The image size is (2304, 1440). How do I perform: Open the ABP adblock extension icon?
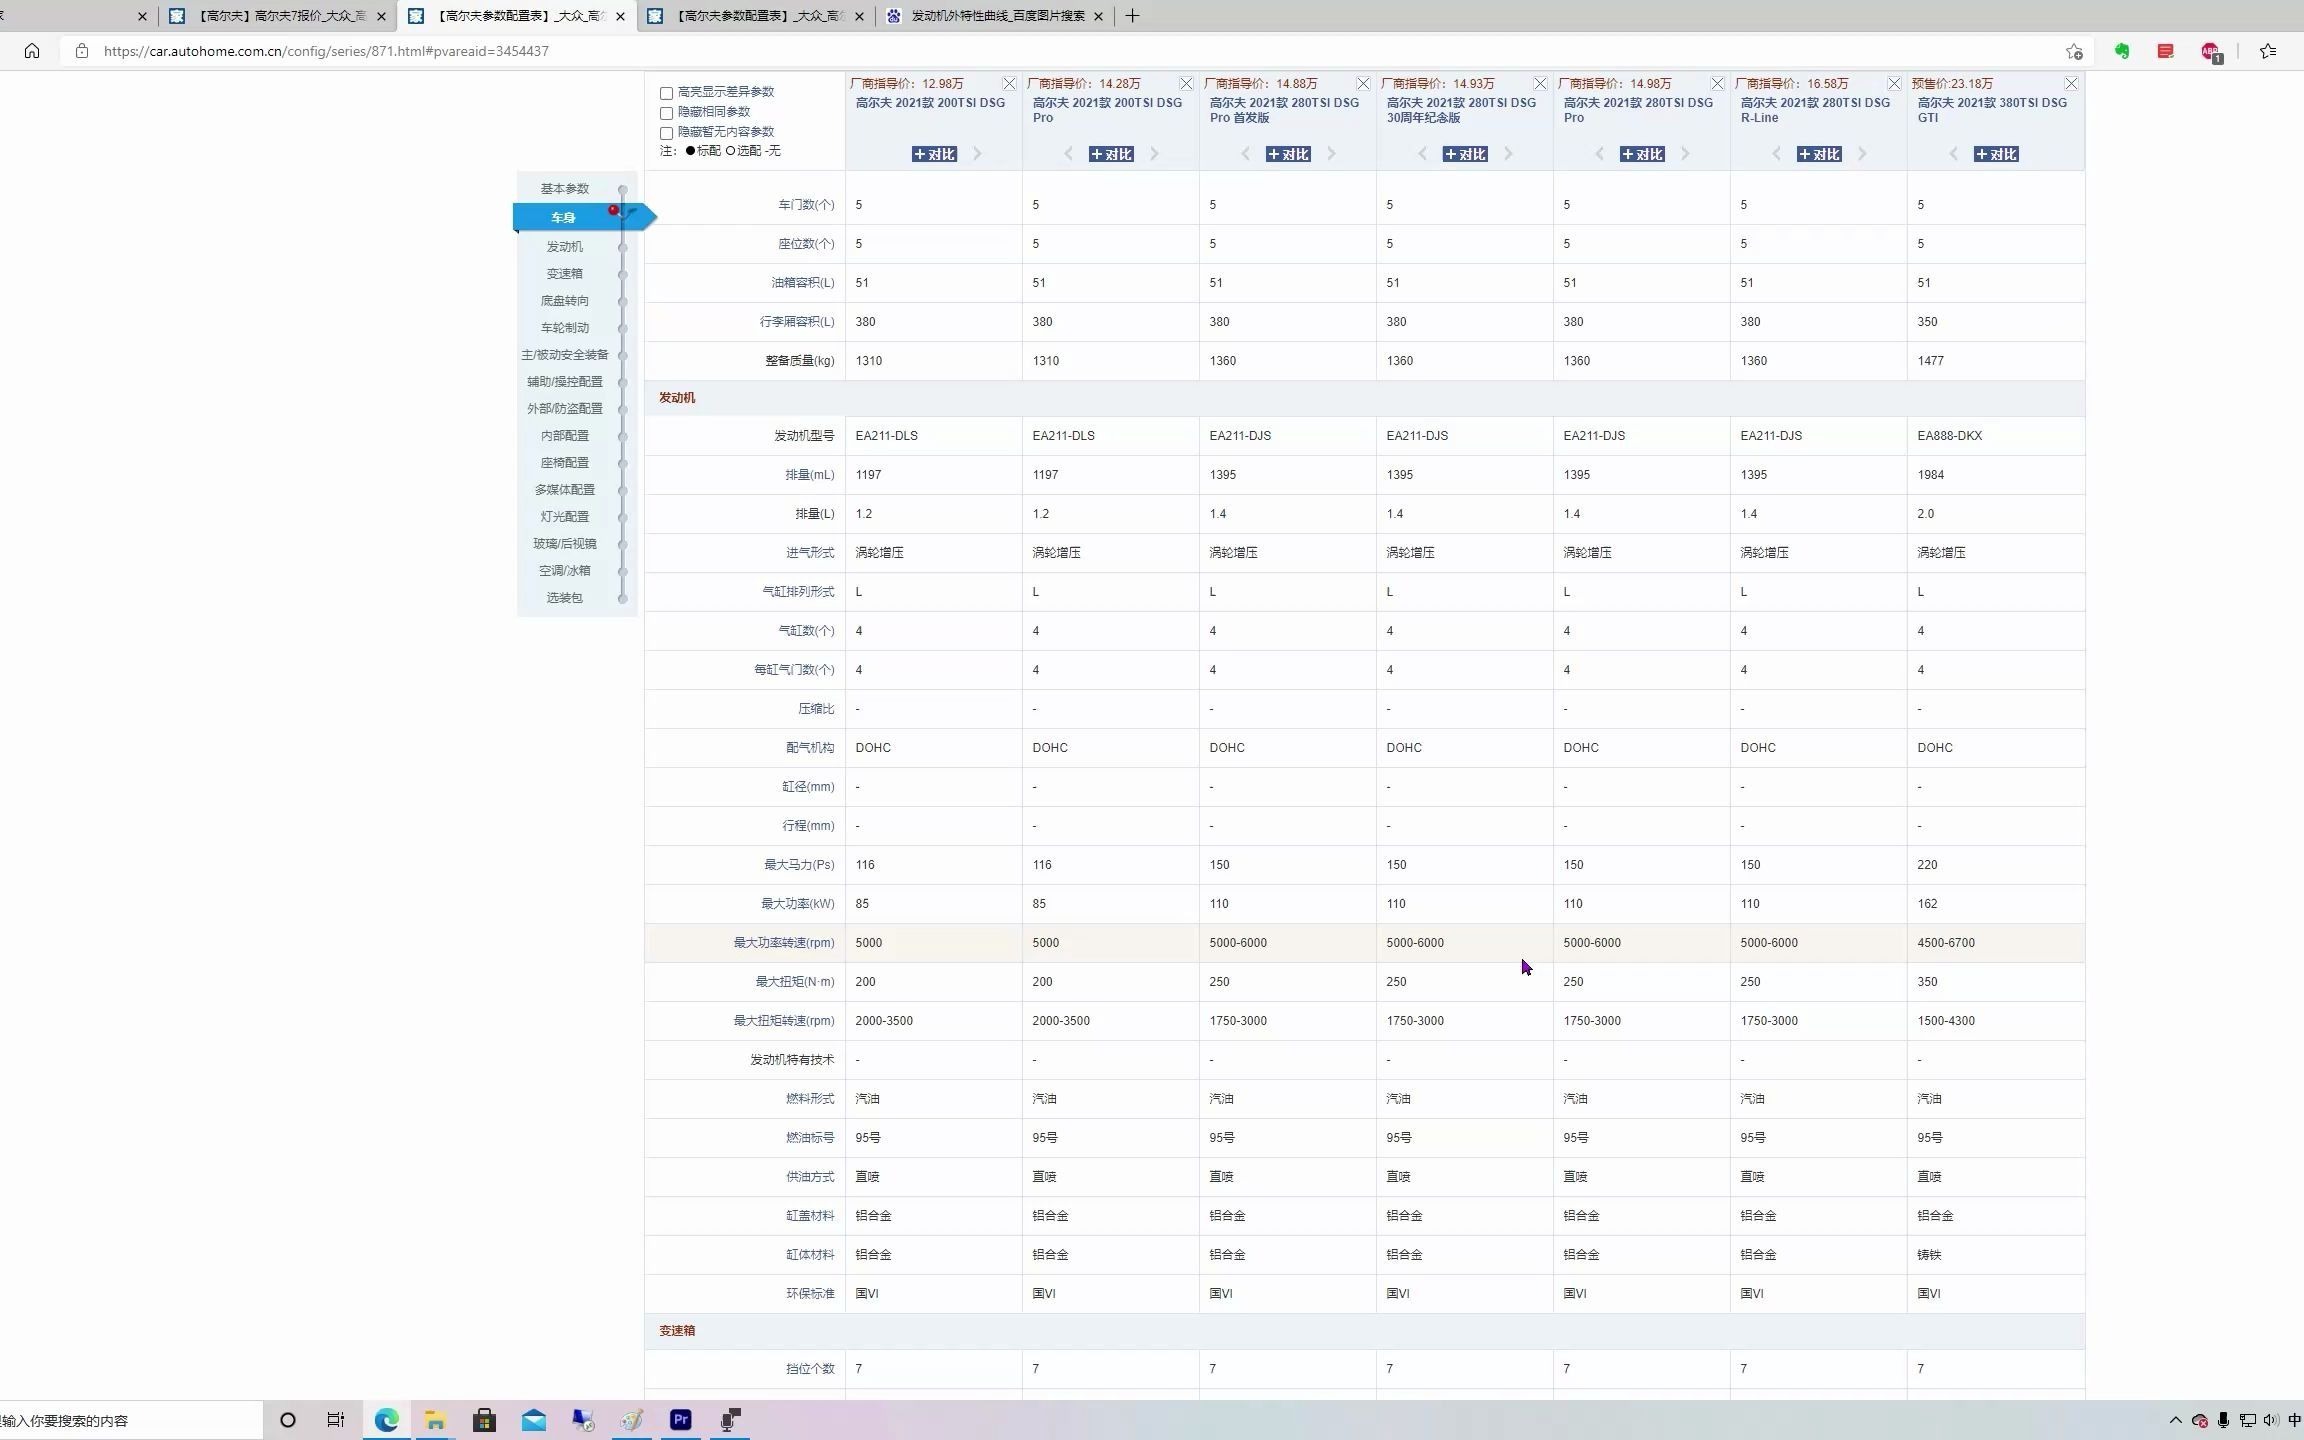pyautogui.click(x=2211, y=52)
